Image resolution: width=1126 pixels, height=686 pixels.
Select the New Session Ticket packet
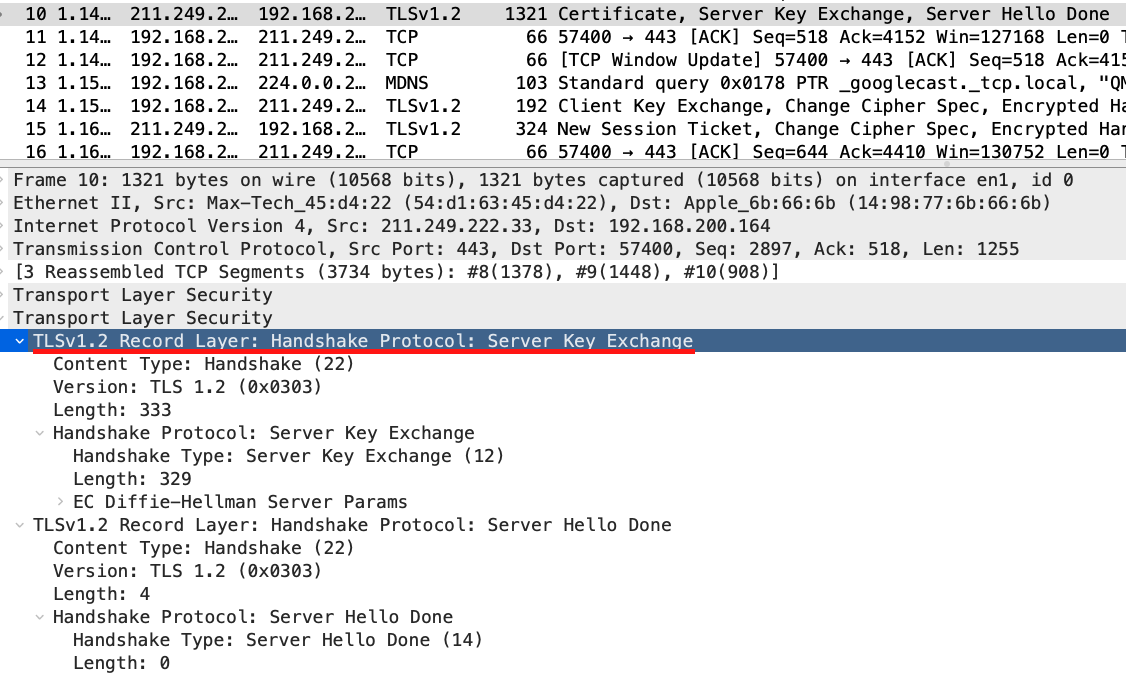pyautogui.click(x=400, y=128)
